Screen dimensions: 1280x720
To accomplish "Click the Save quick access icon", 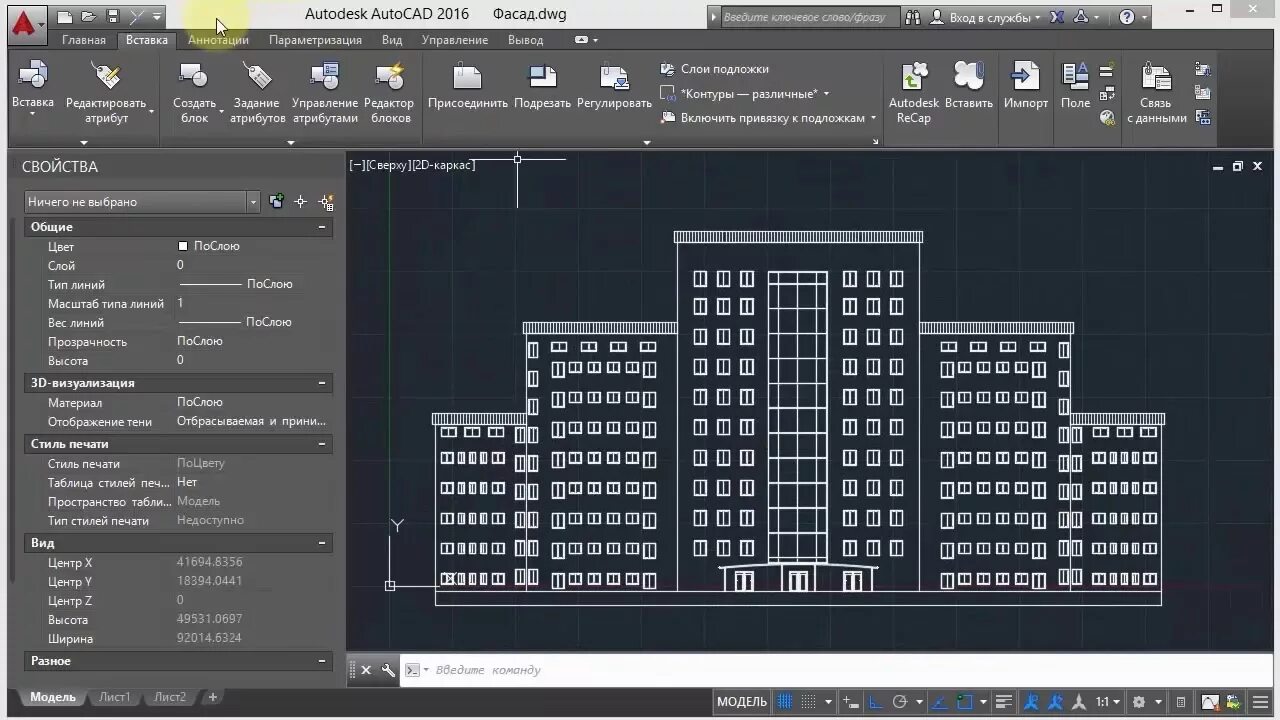I will 112,17.
